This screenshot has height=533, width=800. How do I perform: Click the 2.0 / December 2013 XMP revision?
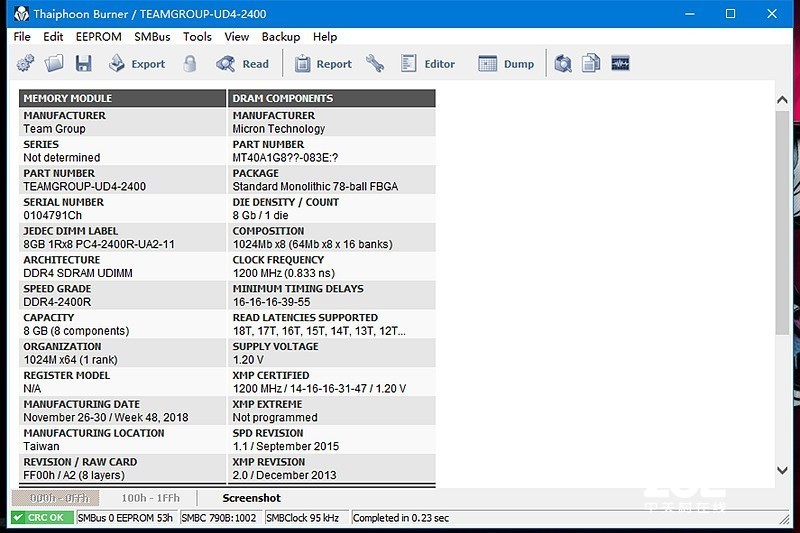[x=285, y=475]
